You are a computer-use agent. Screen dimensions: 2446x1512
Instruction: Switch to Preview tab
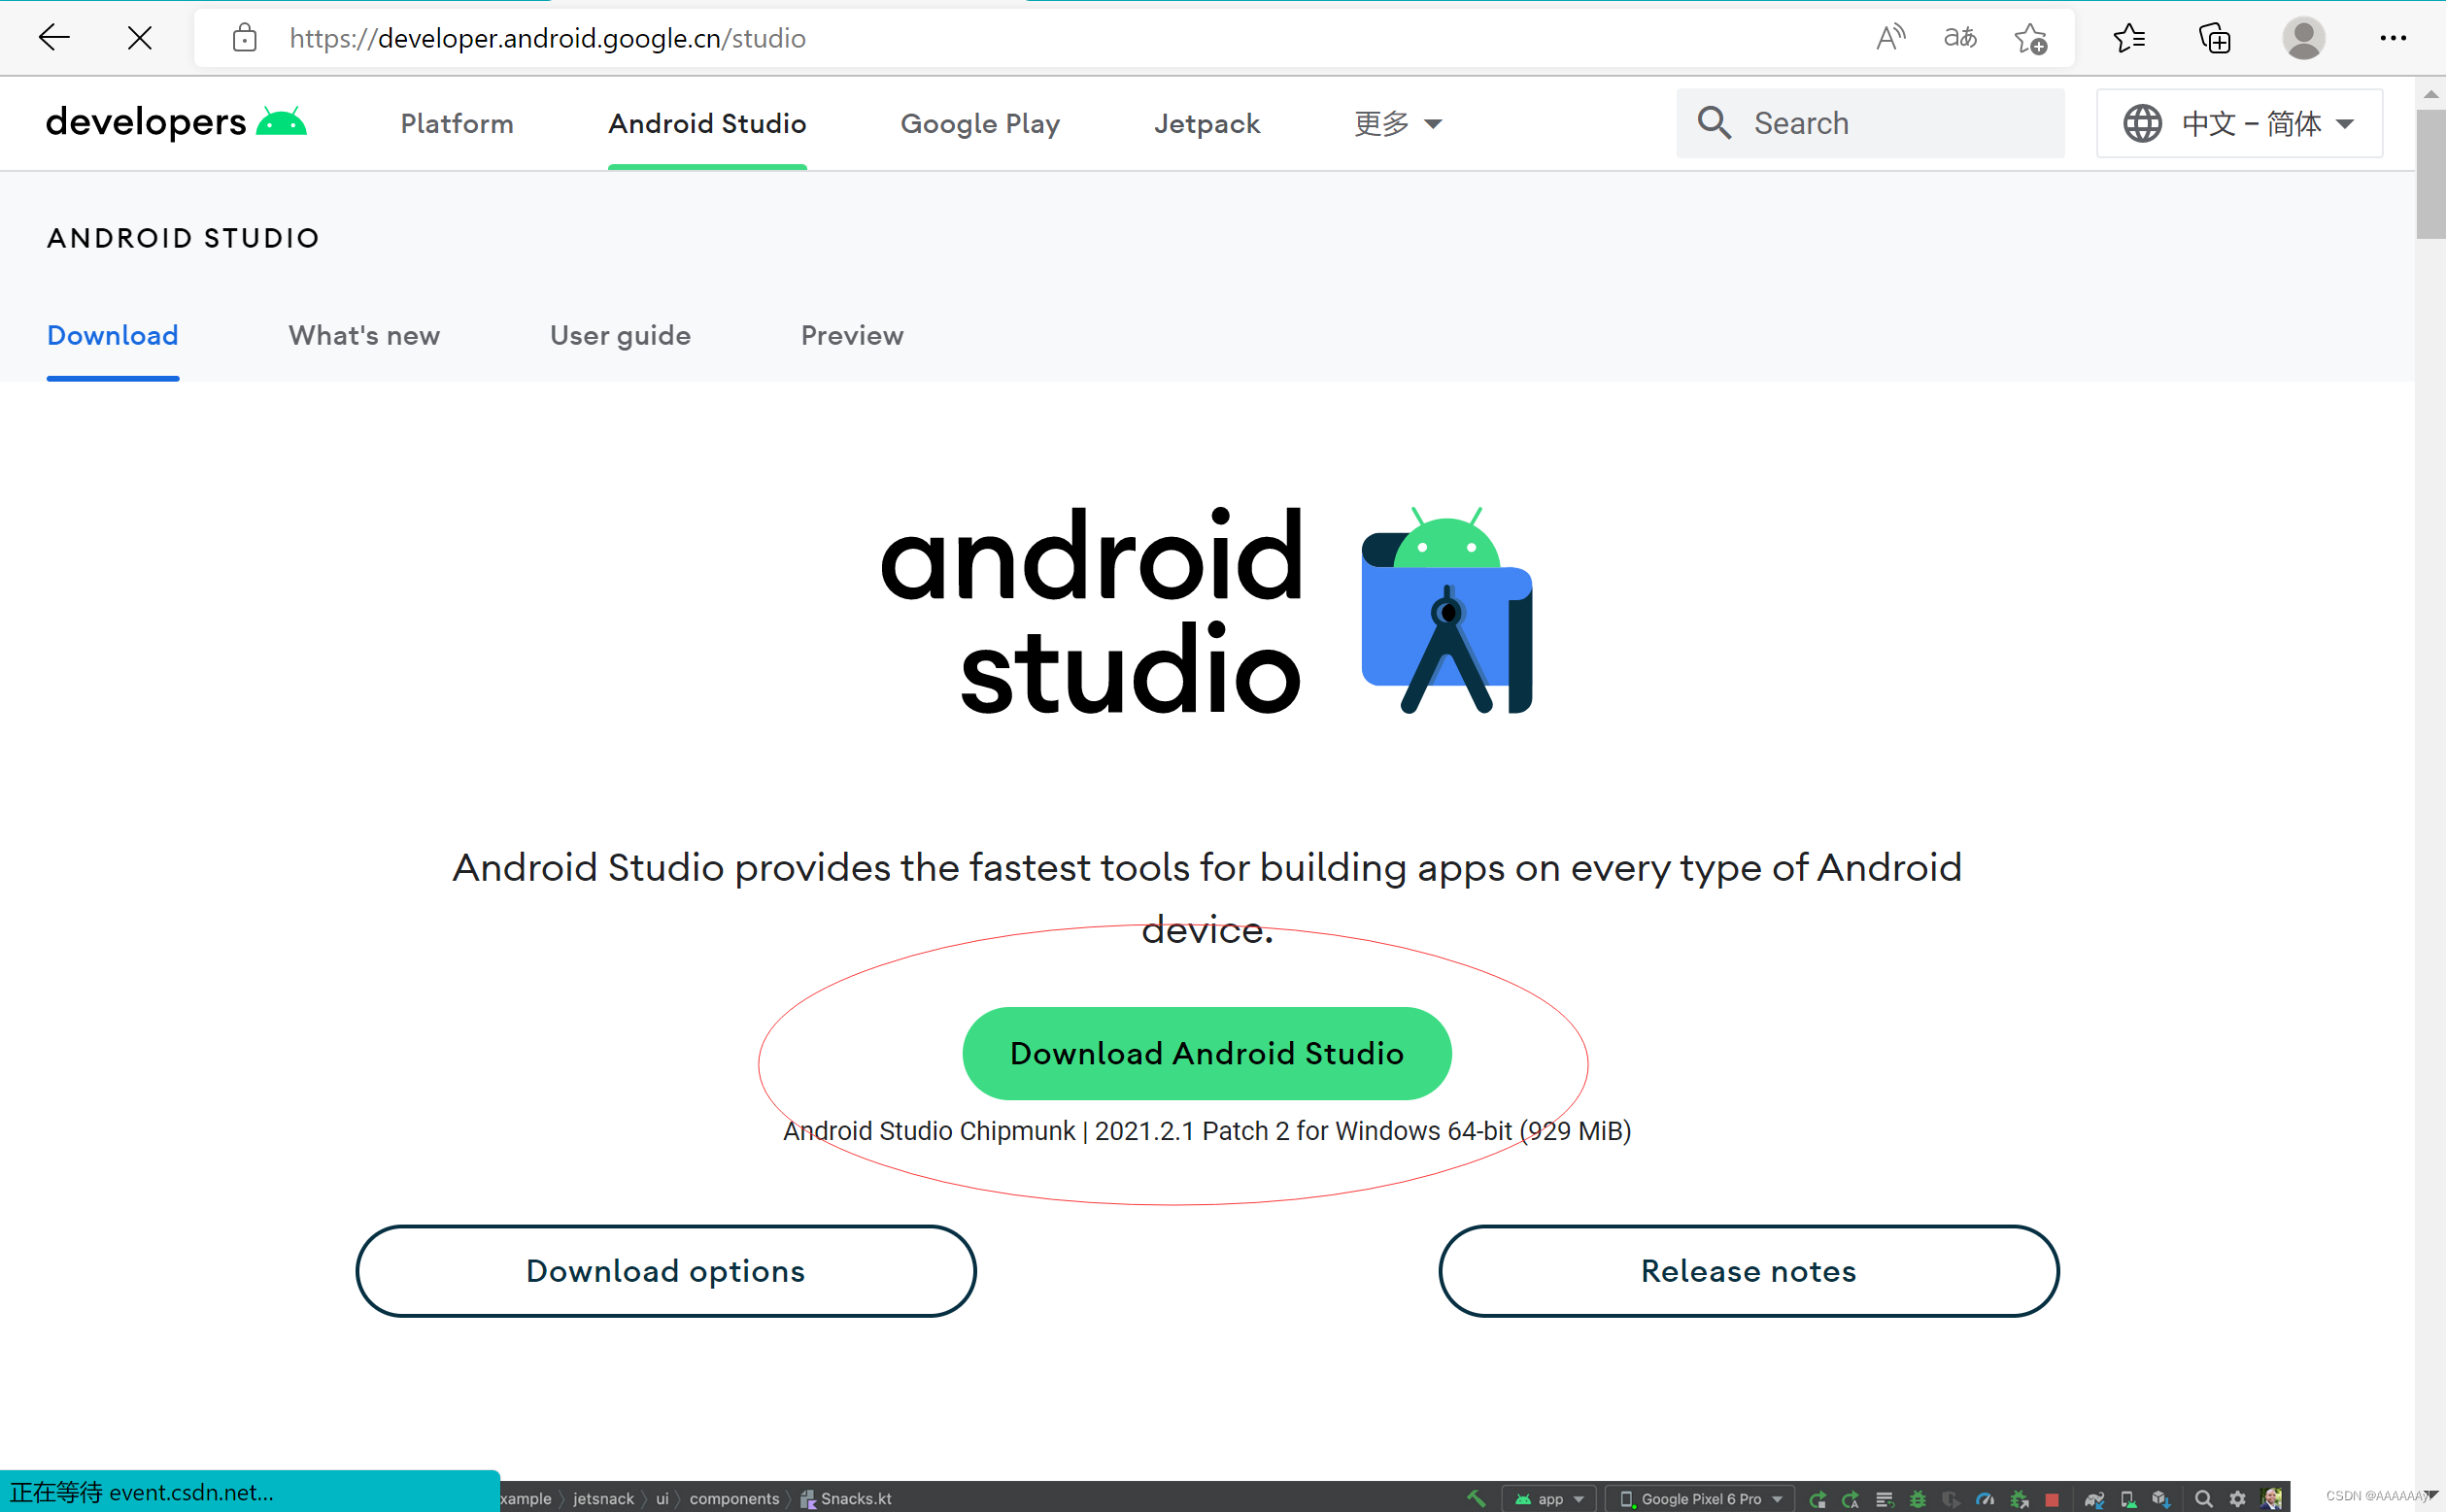pos(852,335)
